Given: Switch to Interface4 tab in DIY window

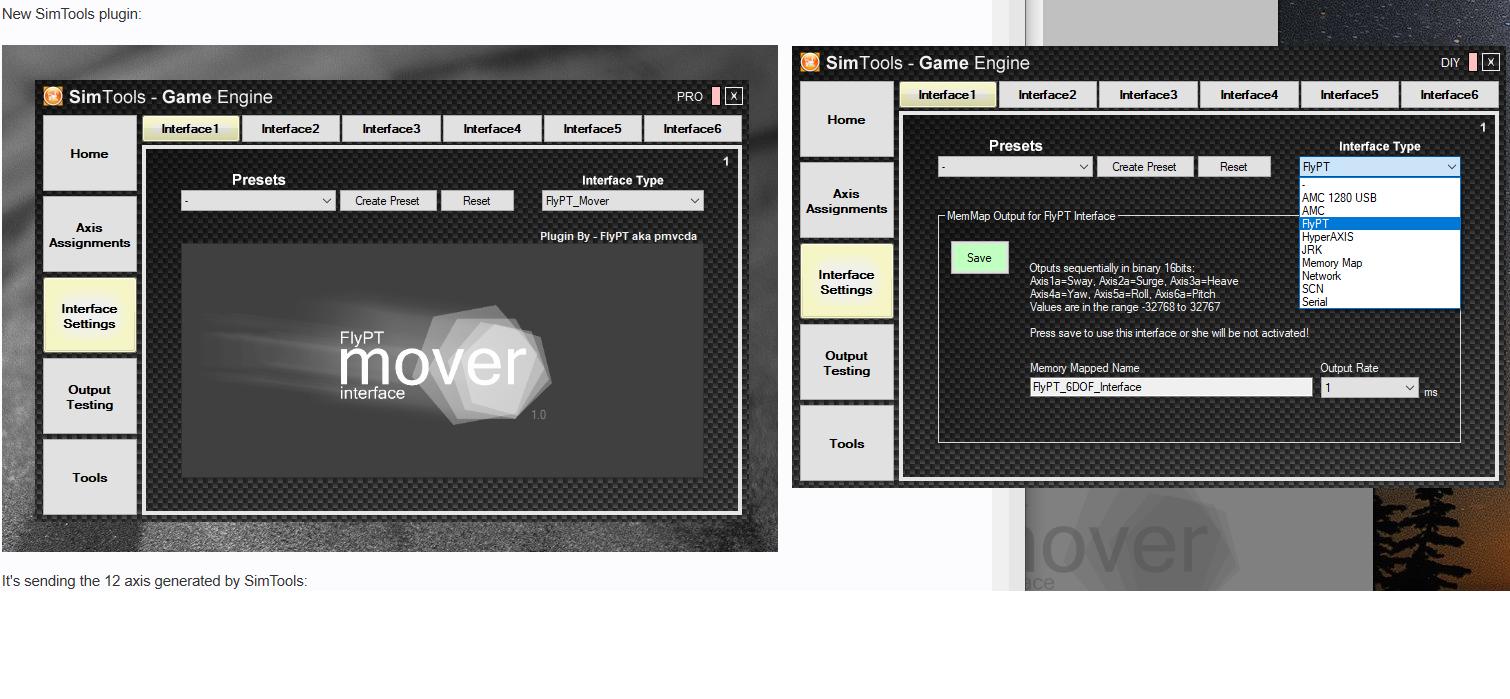Looking at the screenshot, I should coord(1249,94).
